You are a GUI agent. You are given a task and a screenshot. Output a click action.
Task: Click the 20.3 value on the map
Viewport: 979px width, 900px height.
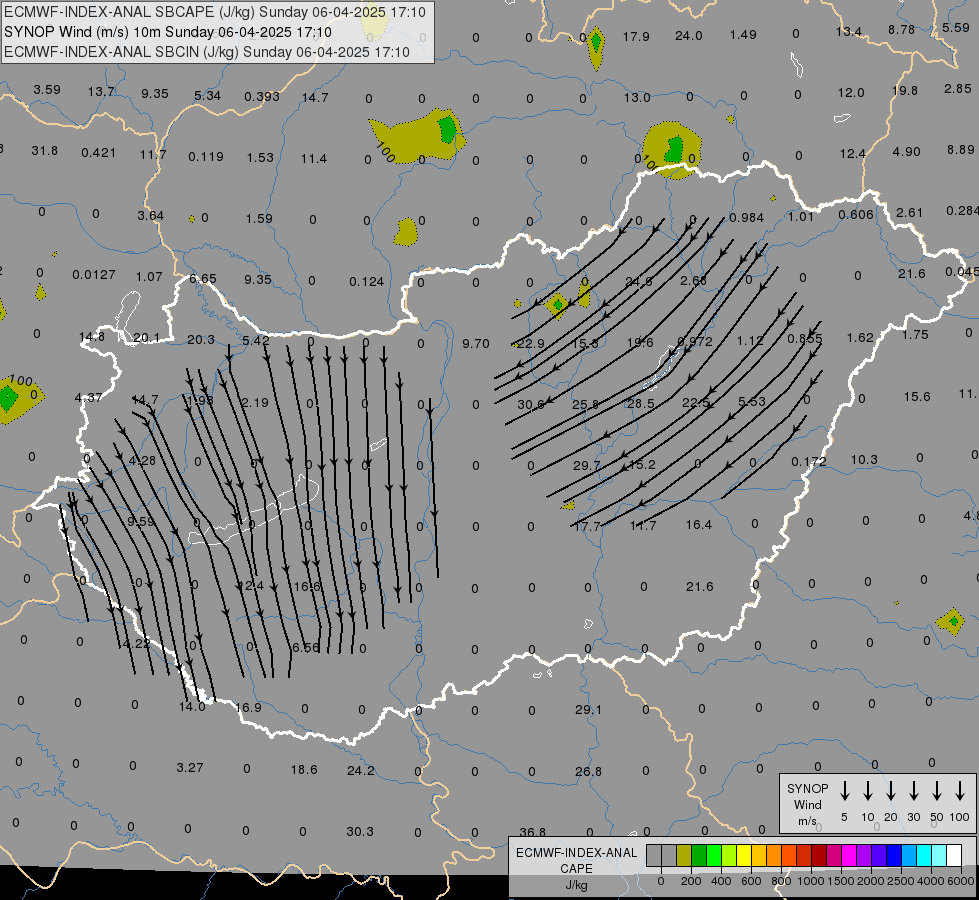201,339
